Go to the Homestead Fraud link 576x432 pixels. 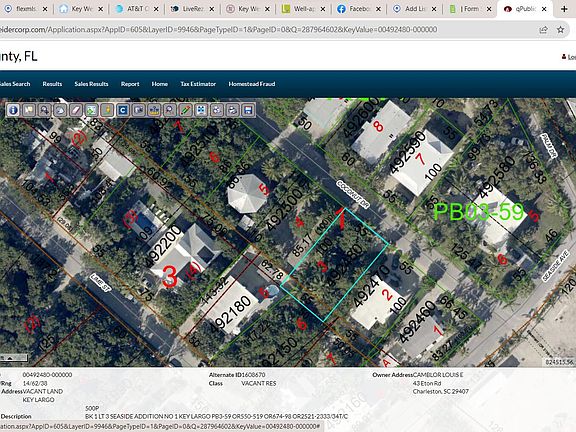point(252,84)
